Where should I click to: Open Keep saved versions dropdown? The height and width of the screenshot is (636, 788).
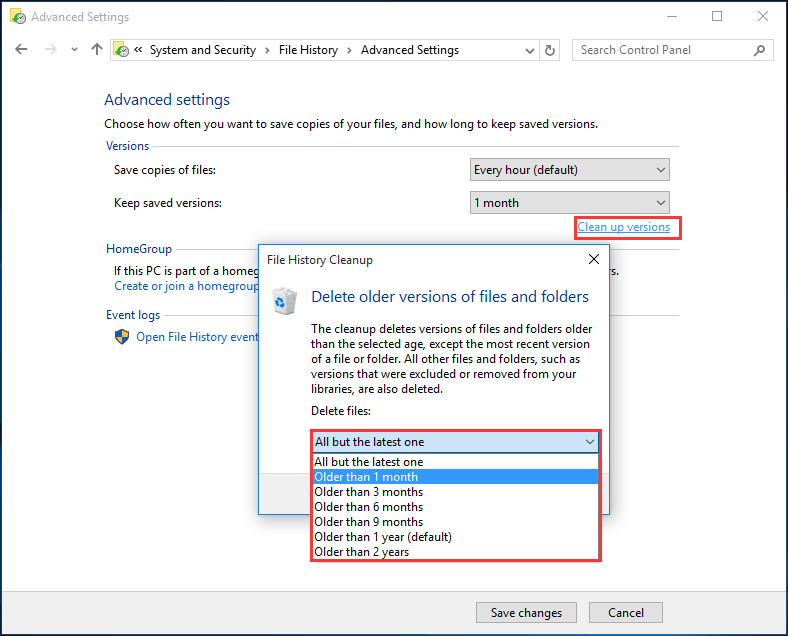(x=569, y=203)
